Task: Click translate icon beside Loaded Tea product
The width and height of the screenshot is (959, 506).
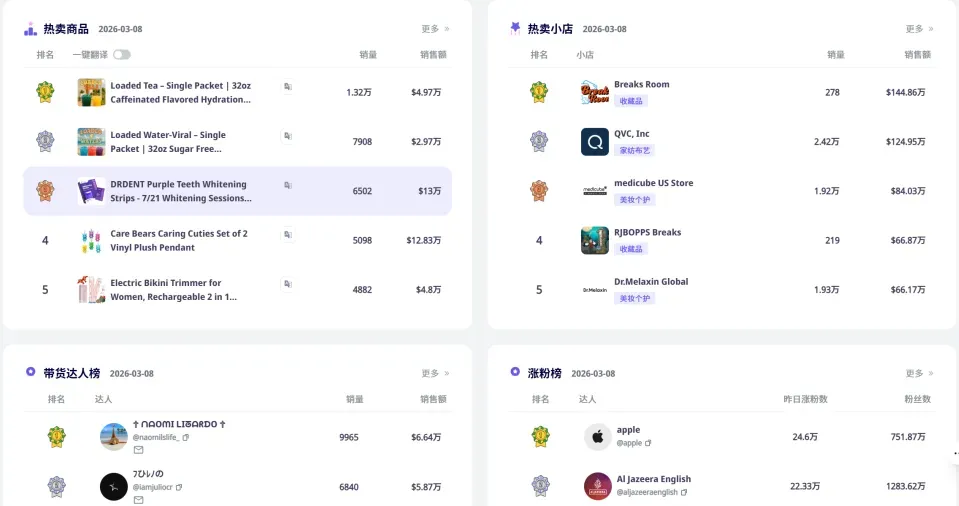Action: point(287,87)
